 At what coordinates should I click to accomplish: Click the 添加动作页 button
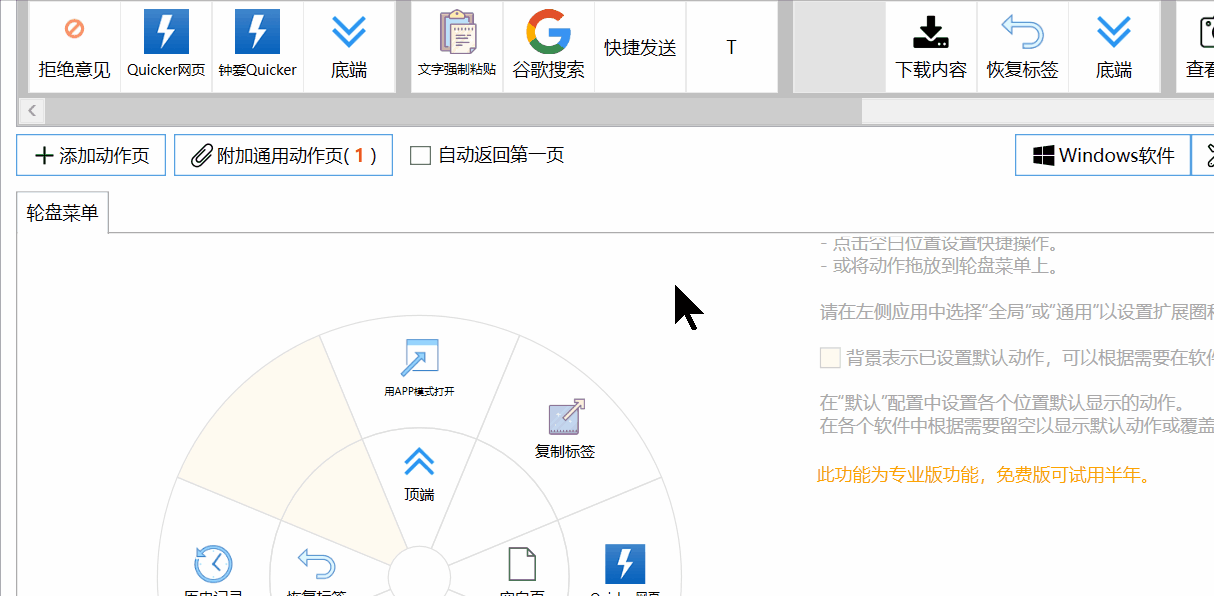(x=91, y=155)
